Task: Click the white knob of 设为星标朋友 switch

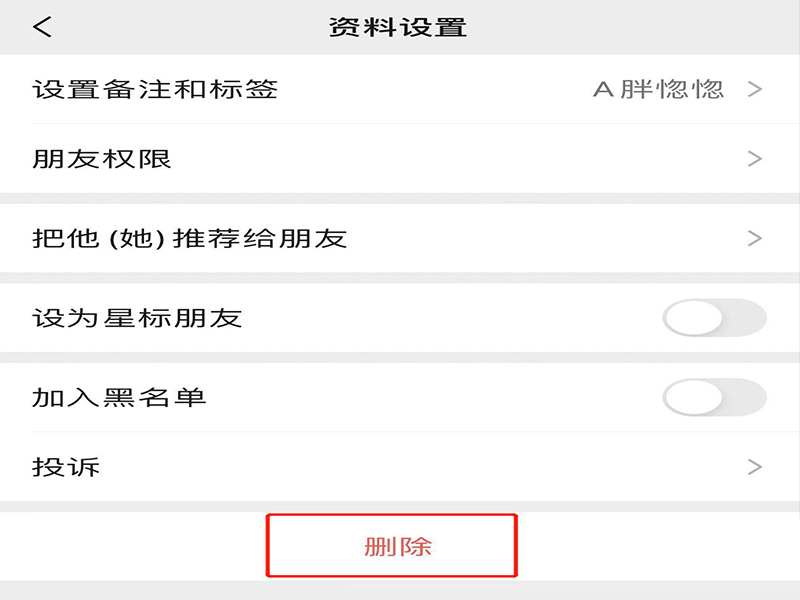Action: pos(694,319)
